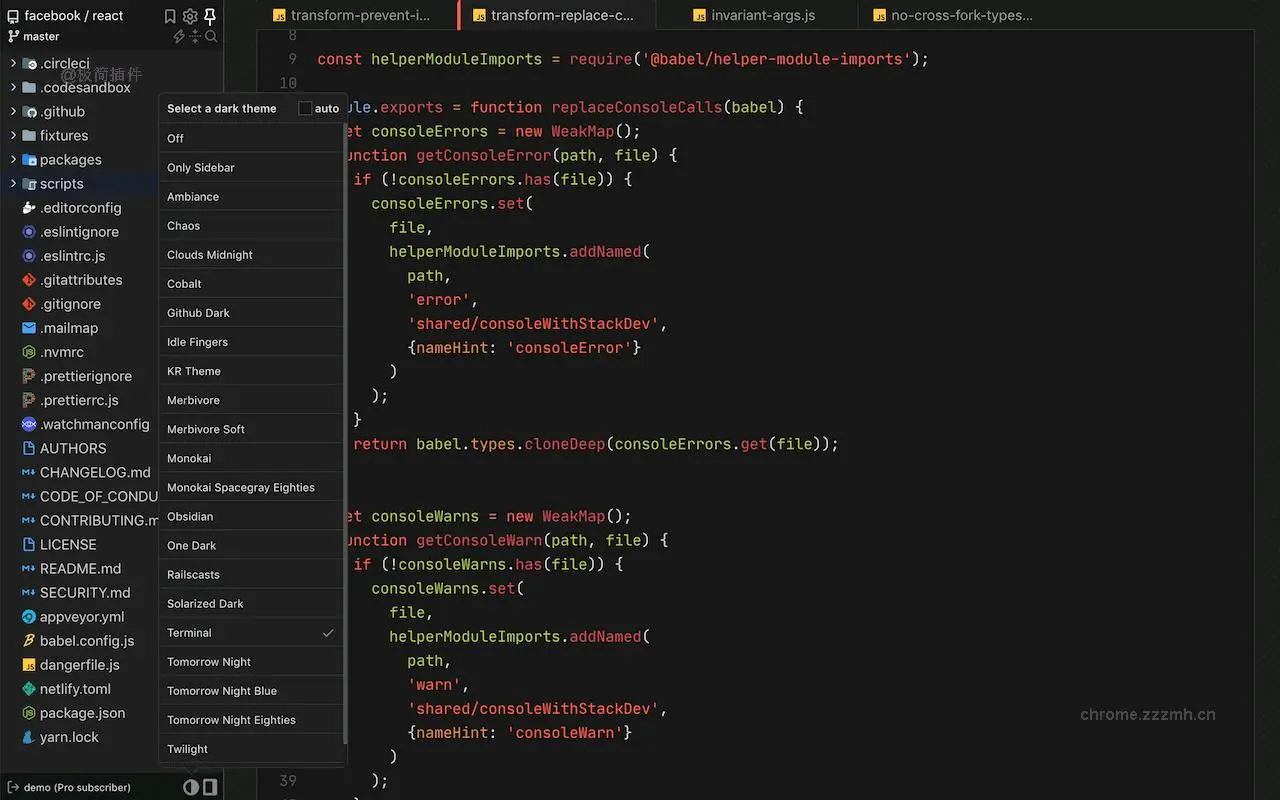Viewport: 1280px width, 800px height.
Task: Toggle the sidebar layout icon at bottom right
Action: tap(210, 787)
